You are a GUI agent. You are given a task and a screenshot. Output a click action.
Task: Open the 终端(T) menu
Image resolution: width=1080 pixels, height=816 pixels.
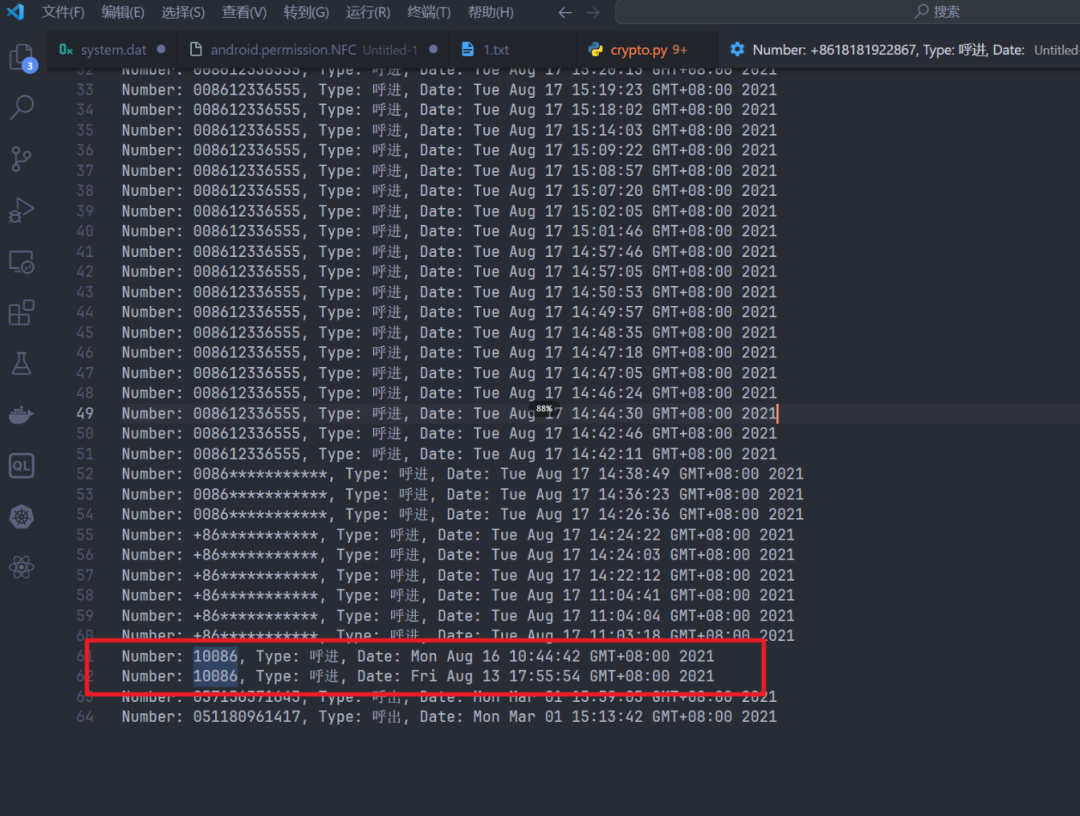pyautogui.click(x=428, y=12)
